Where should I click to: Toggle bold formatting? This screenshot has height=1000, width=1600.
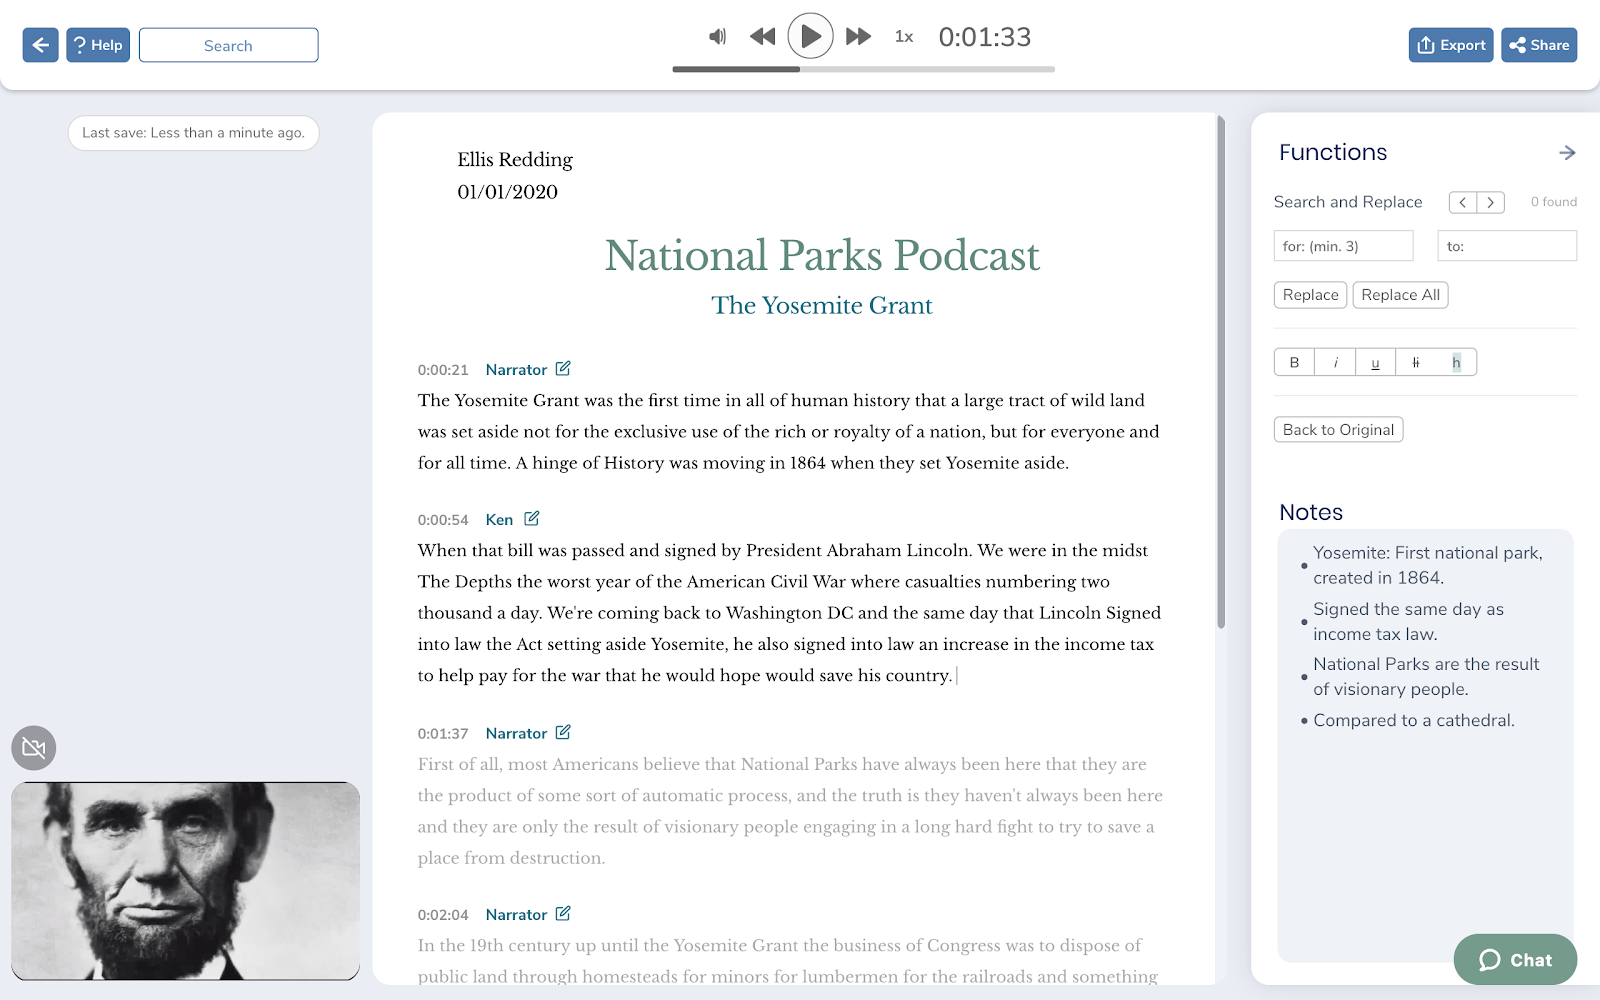[1294, 362]
